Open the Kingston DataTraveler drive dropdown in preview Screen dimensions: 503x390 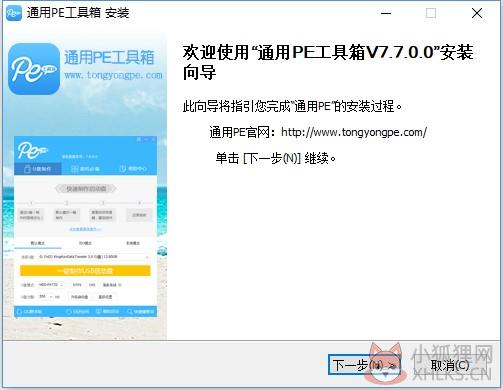[92, 257]
